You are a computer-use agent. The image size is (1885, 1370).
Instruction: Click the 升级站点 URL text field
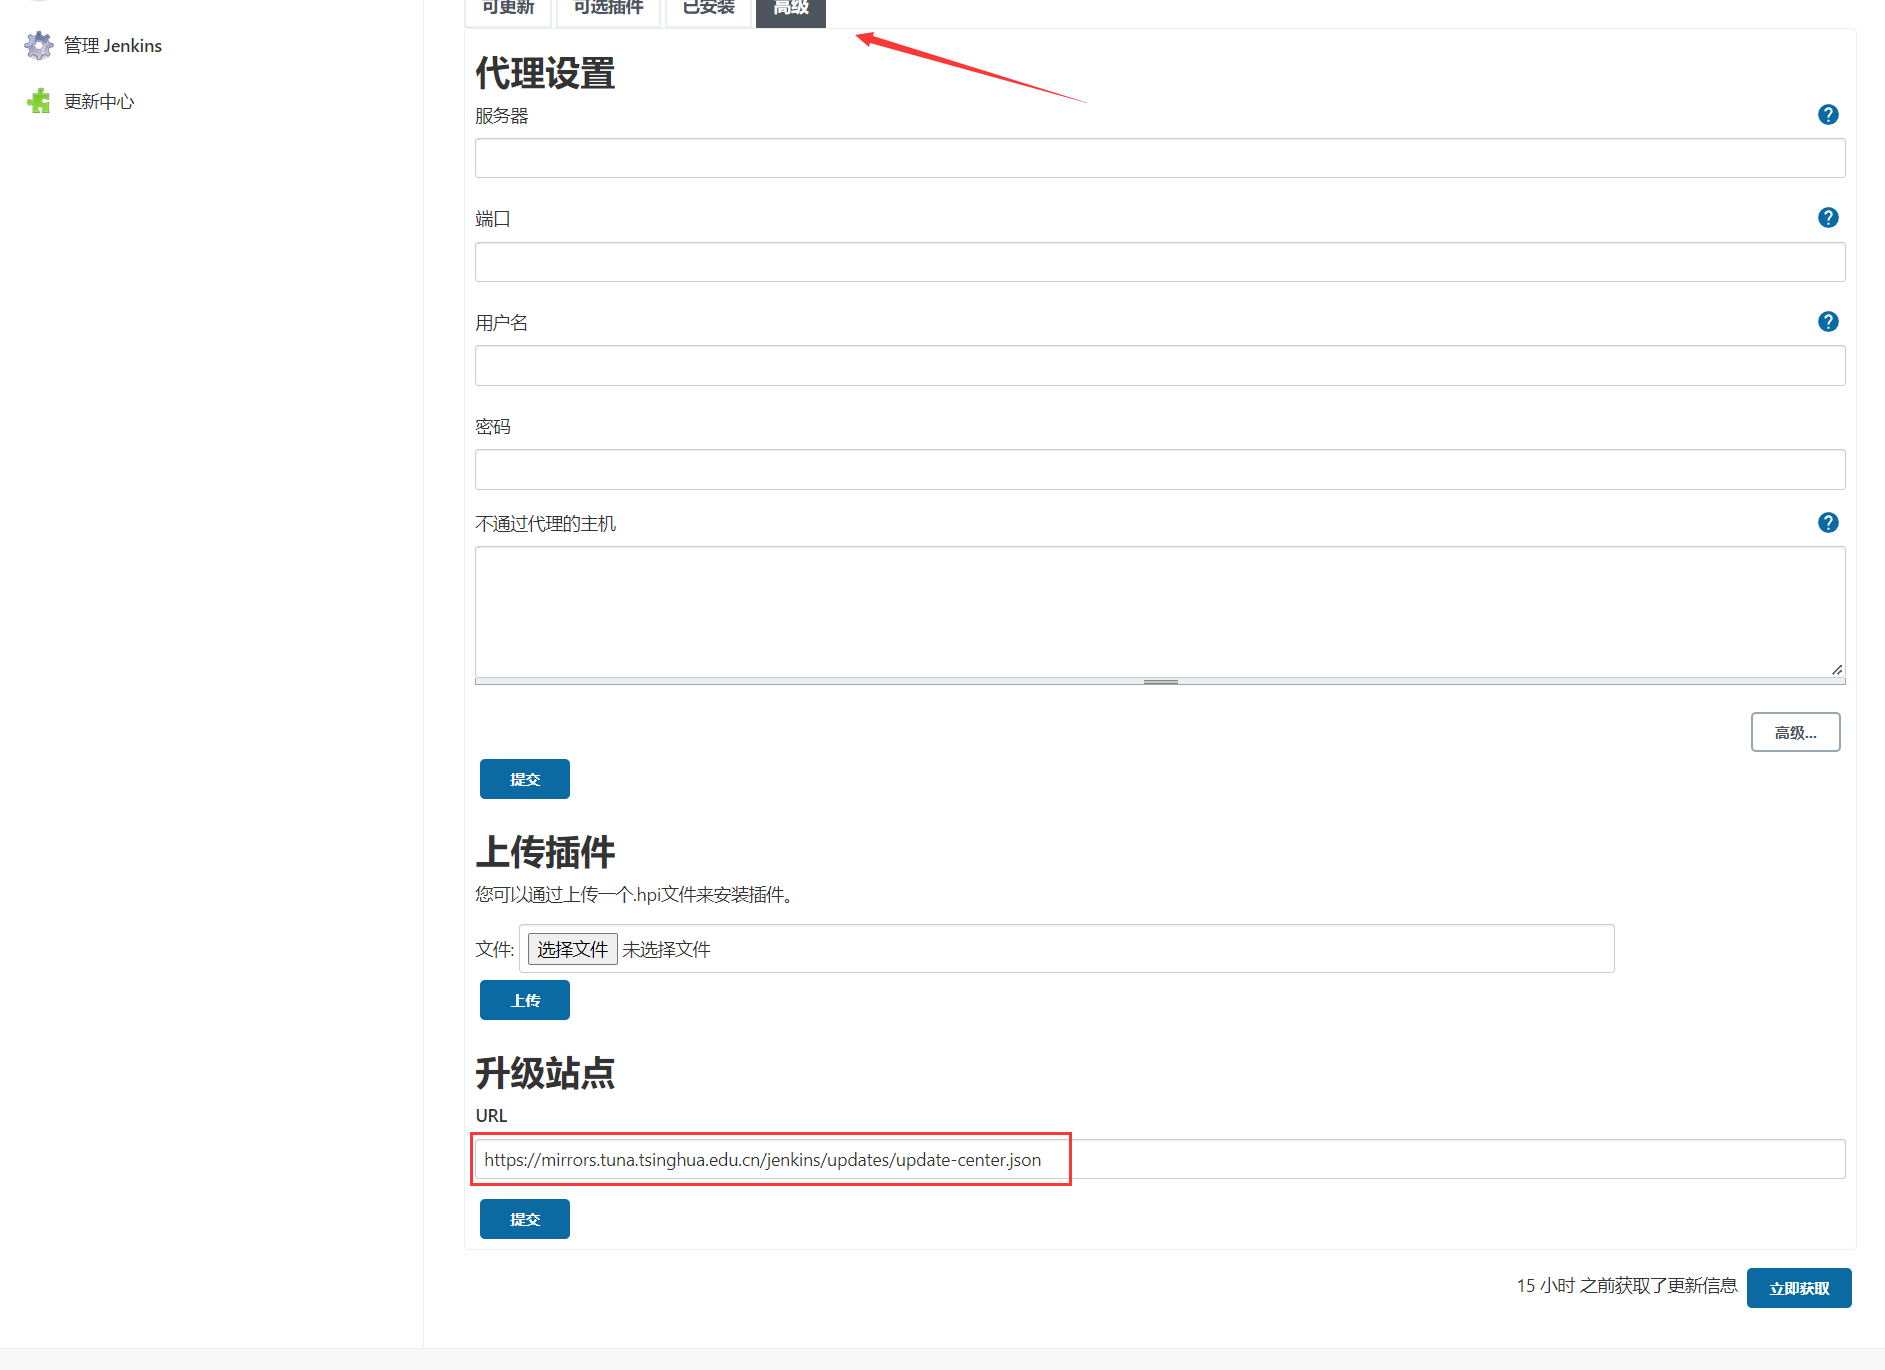pyautogui.click(x=1159, y=1160)
